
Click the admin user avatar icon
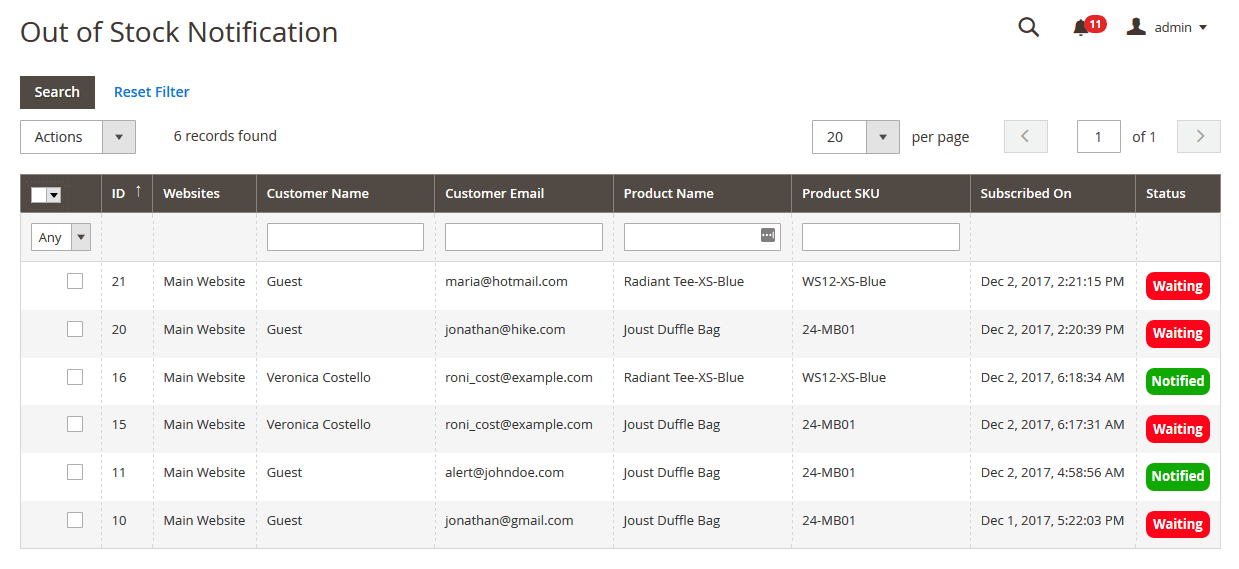[x=1136, y=27]
